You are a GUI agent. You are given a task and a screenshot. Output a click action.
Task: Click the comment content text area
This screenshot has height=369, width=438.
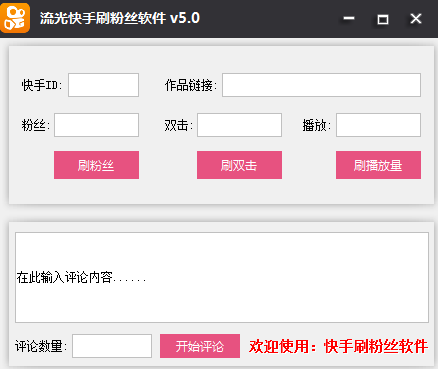(222, 277)
